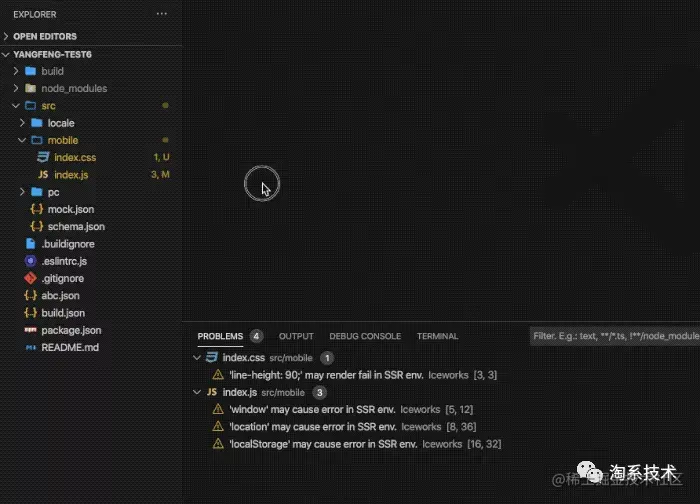
Task: Click the build folder icon
Action: coord(30,71)
